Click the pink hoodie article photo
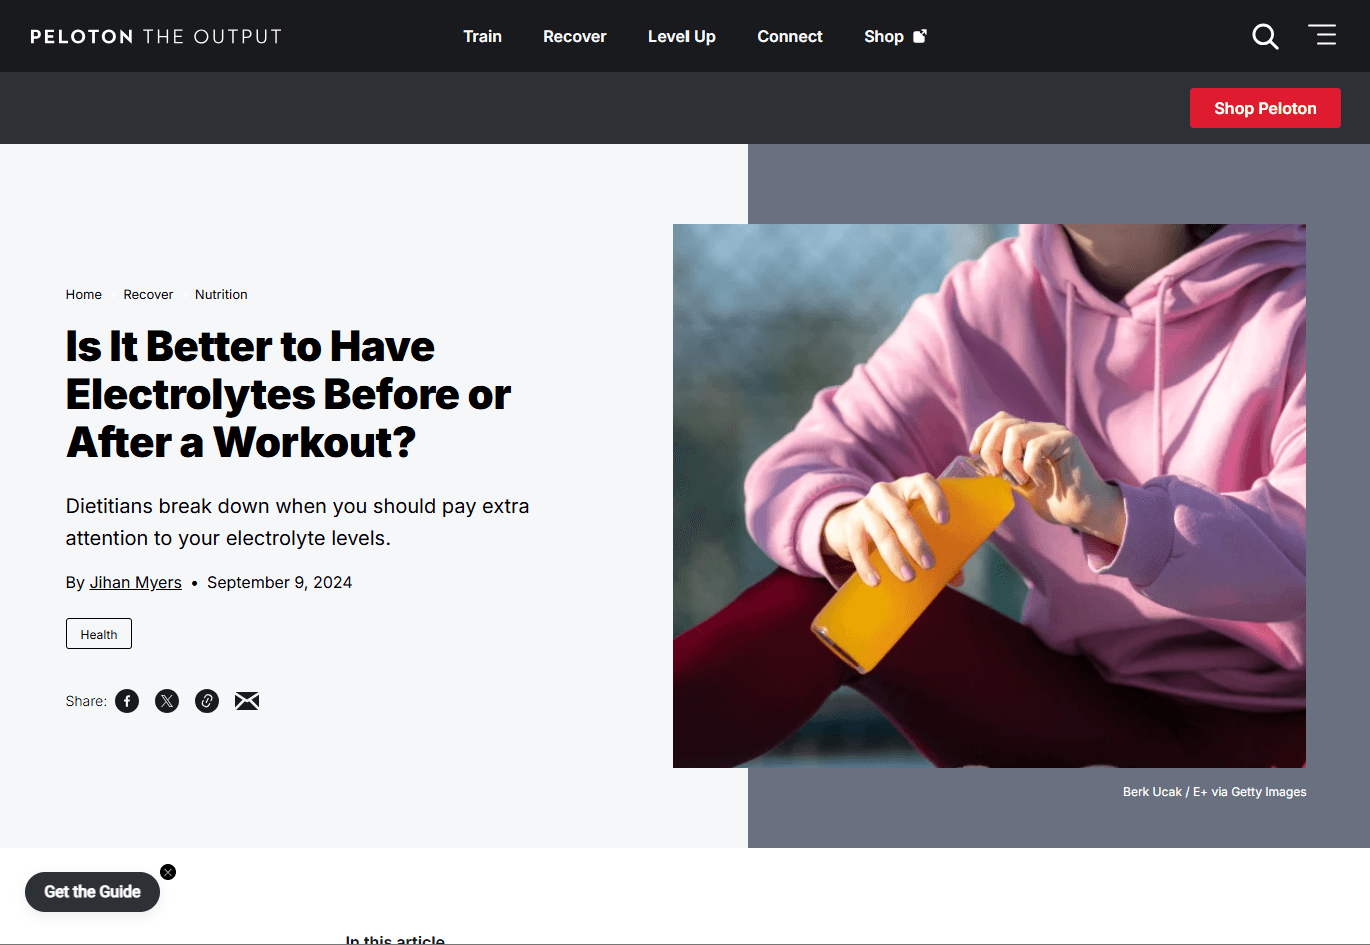This screenshot has width=1370, height=945. [x=989, y=496]
